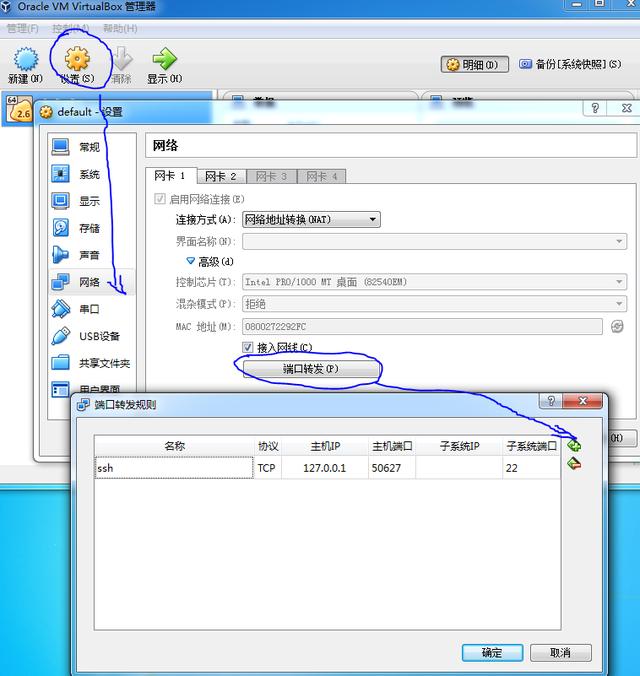Click the 主机IP column header
This screenshot has height=676, width=640.
[x=325, y=446]
